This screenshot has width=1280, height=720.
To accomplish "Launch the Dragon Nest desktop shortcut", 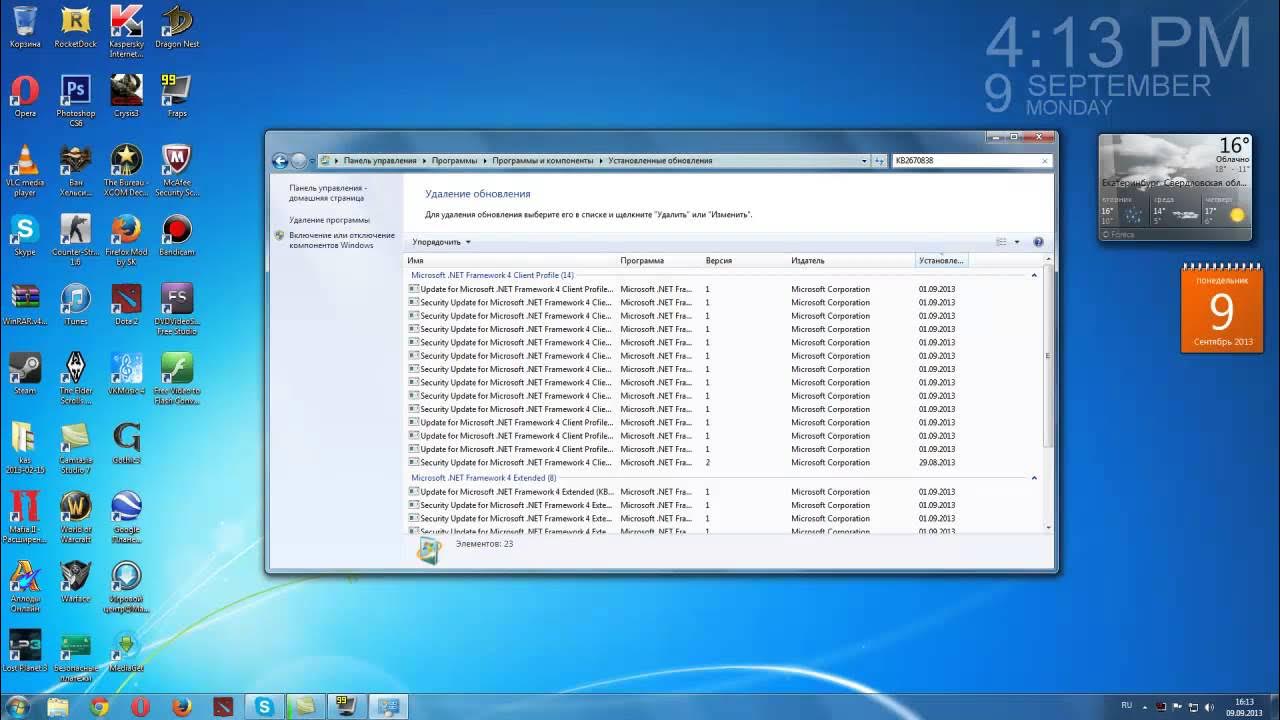I will (x=177, y=27).
